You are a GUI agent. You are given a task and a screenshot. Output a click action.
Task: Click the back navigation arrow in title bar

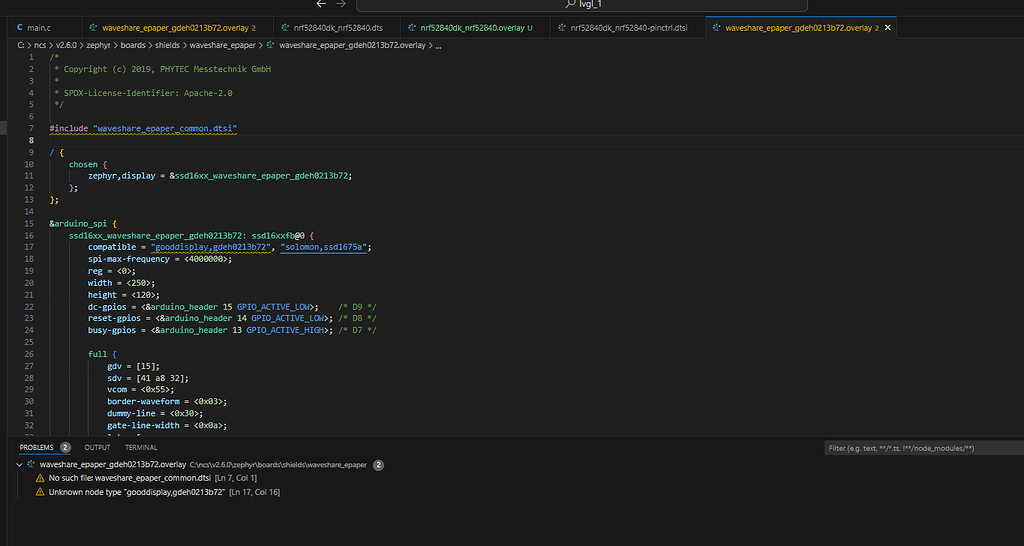[322, 4]
